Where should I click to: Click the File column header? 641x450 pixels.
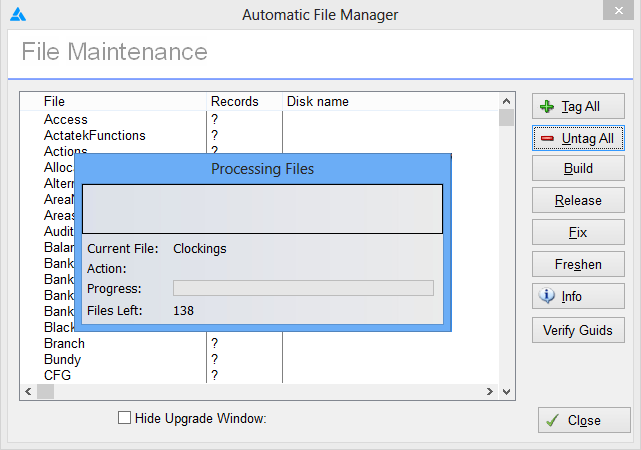tap(113, 101)
